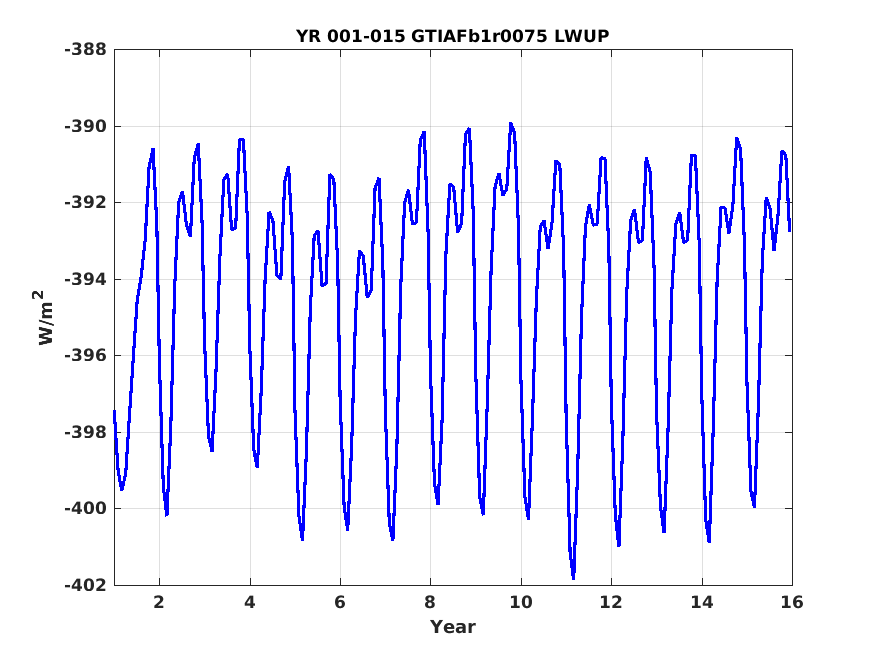This screenshot has width=875, height=656.
Task: Click the y-axis tick label "-392"
Action: click(85, 202)
